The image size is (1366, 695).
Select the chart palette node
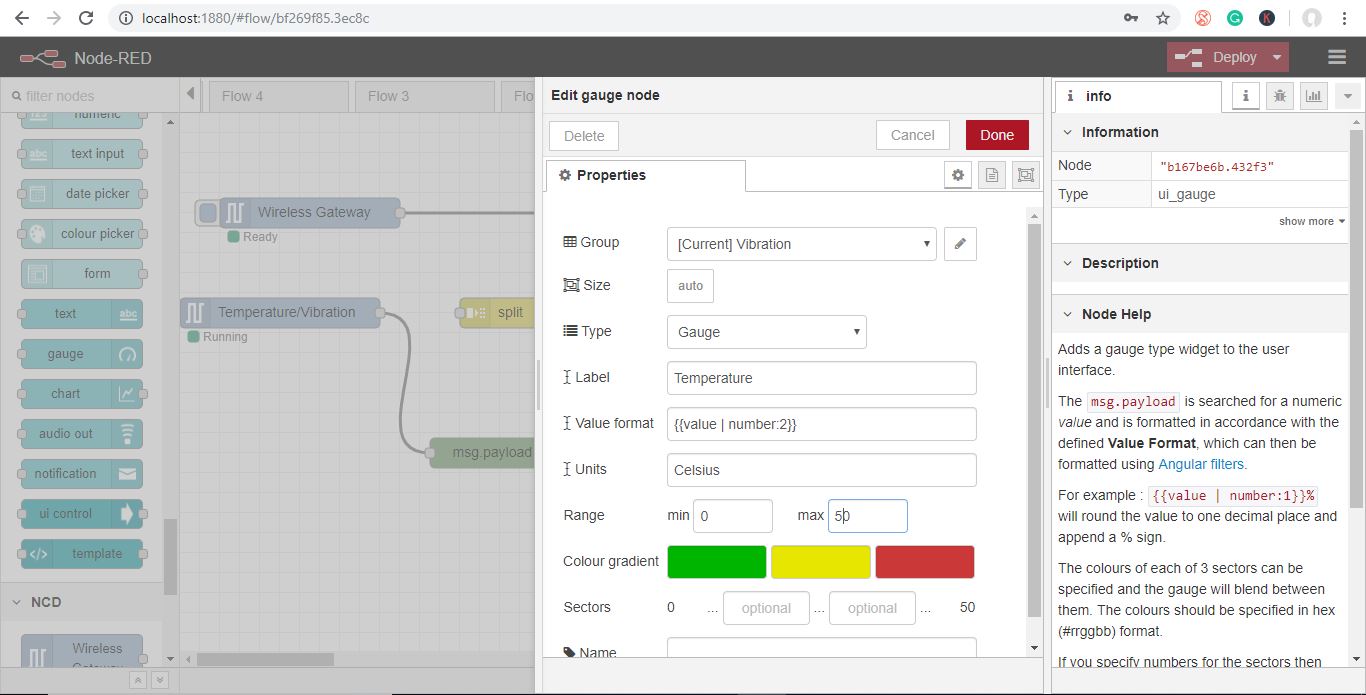[82, 394]
